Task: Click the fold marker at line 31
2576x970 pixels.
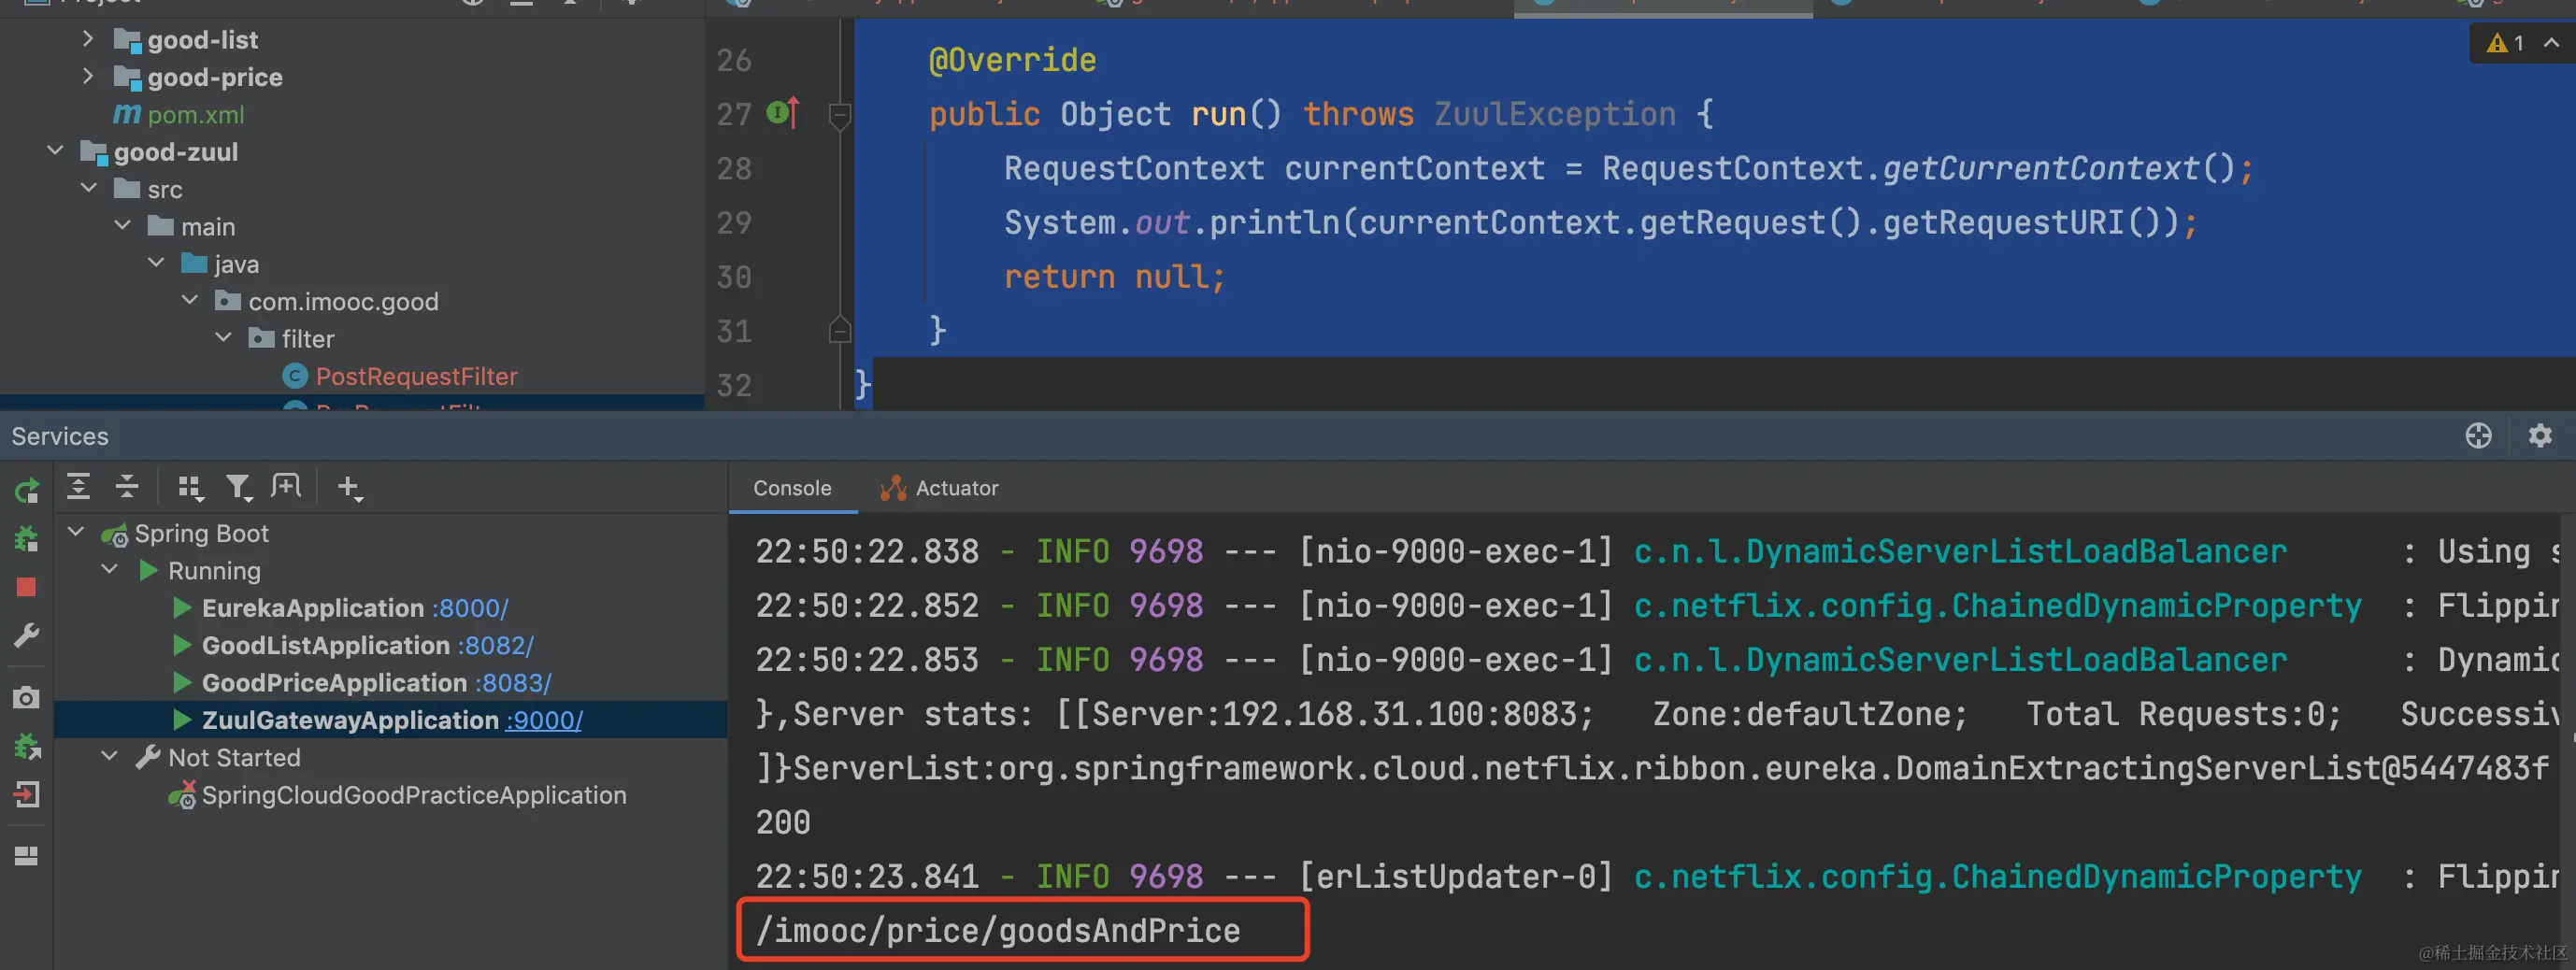Action: (840, 329)
